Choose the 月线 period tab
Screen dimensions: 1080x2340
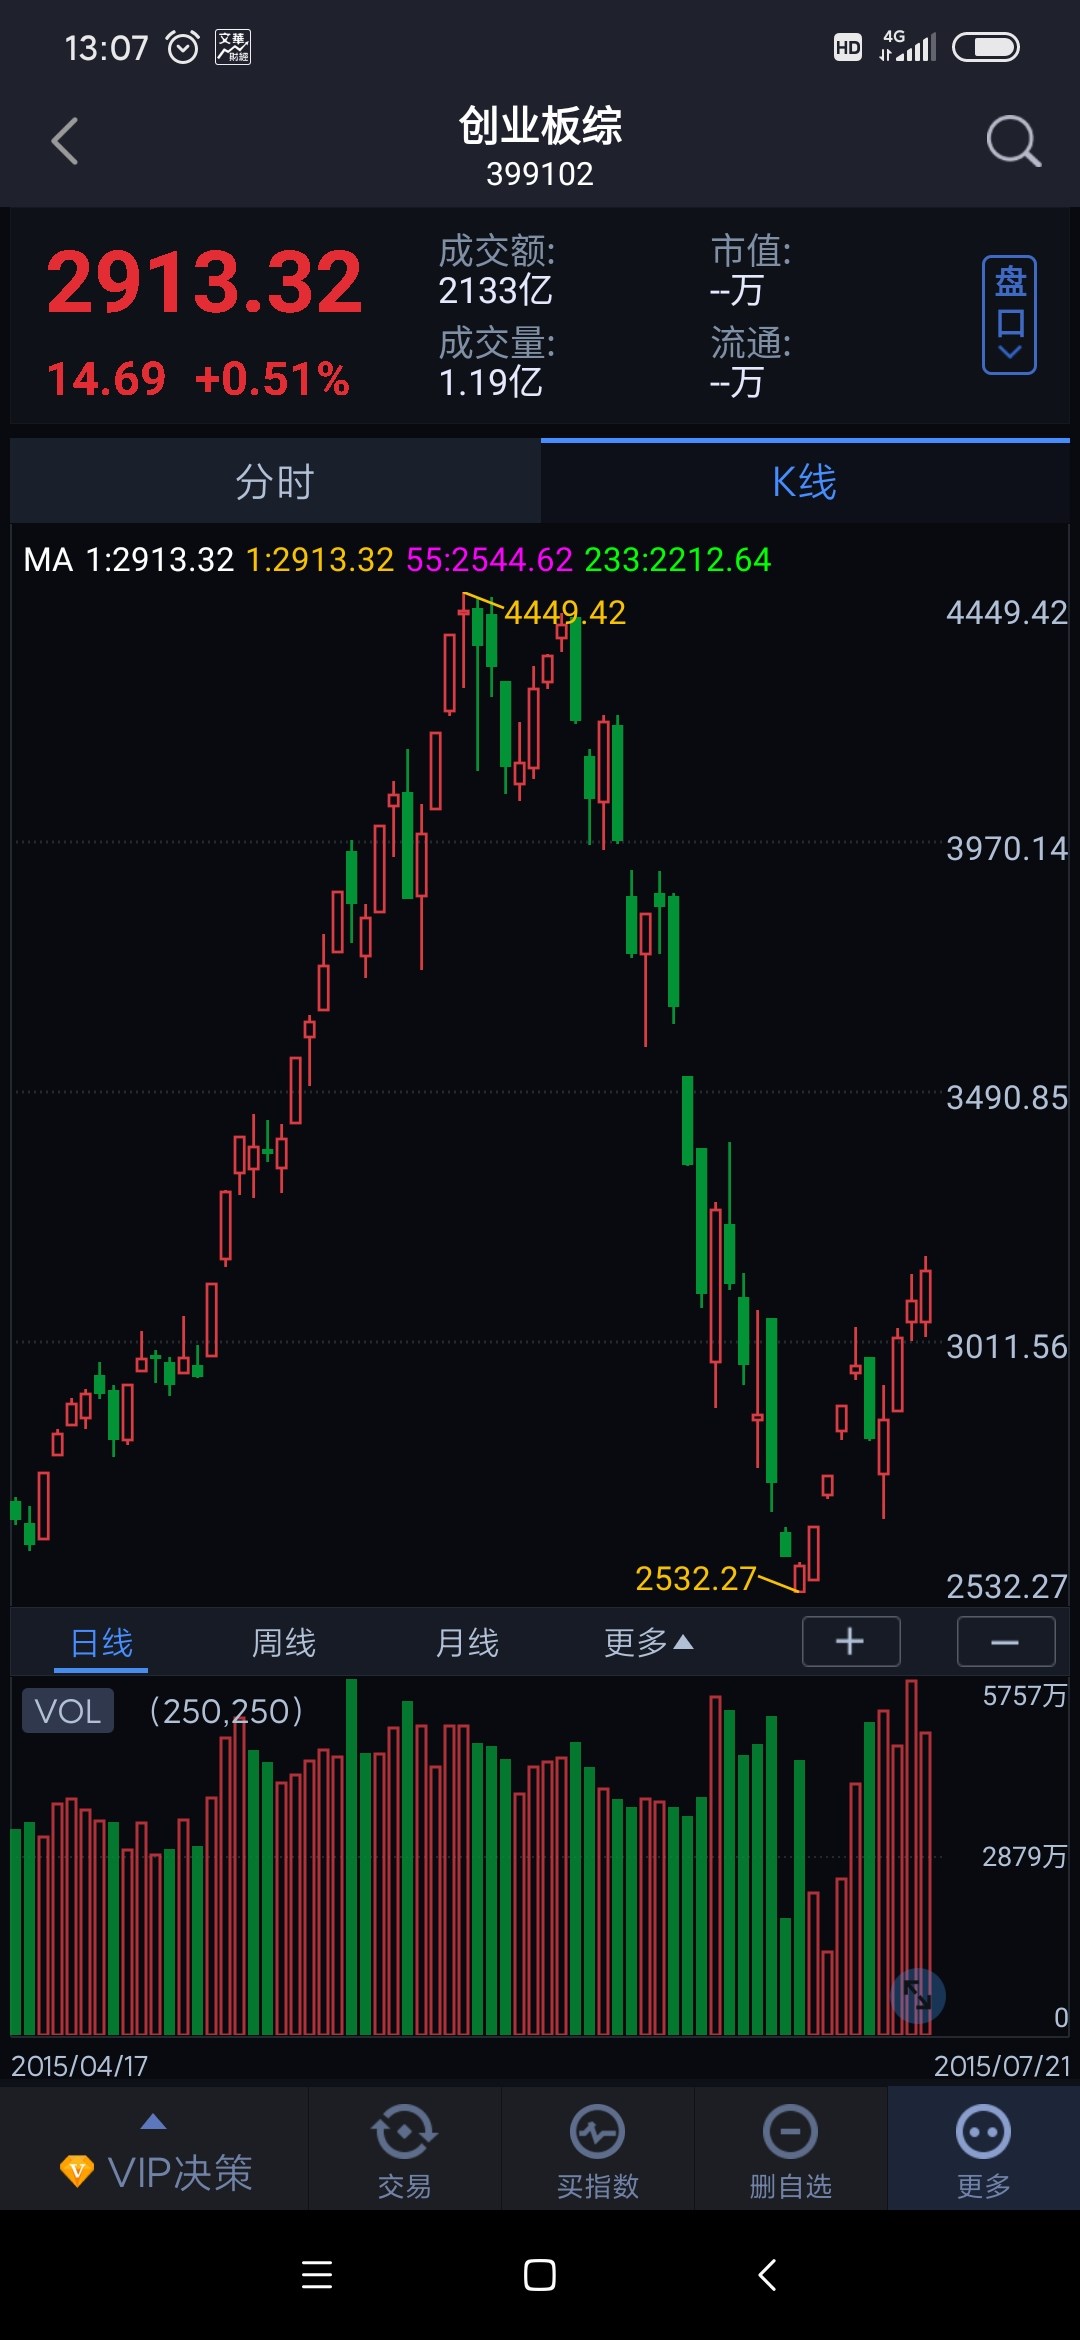click(x=467, y=1643)
